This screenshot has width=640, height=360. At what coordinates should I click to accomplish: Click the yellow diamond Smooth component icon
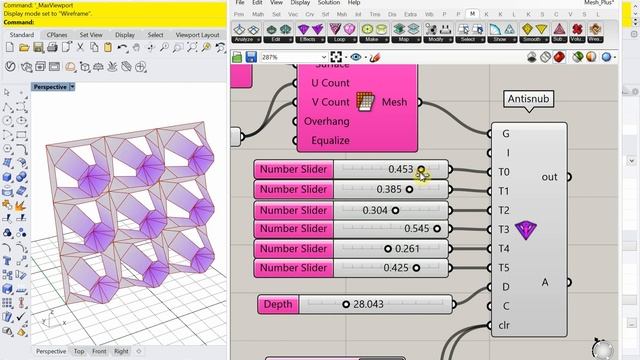point(527,29)
